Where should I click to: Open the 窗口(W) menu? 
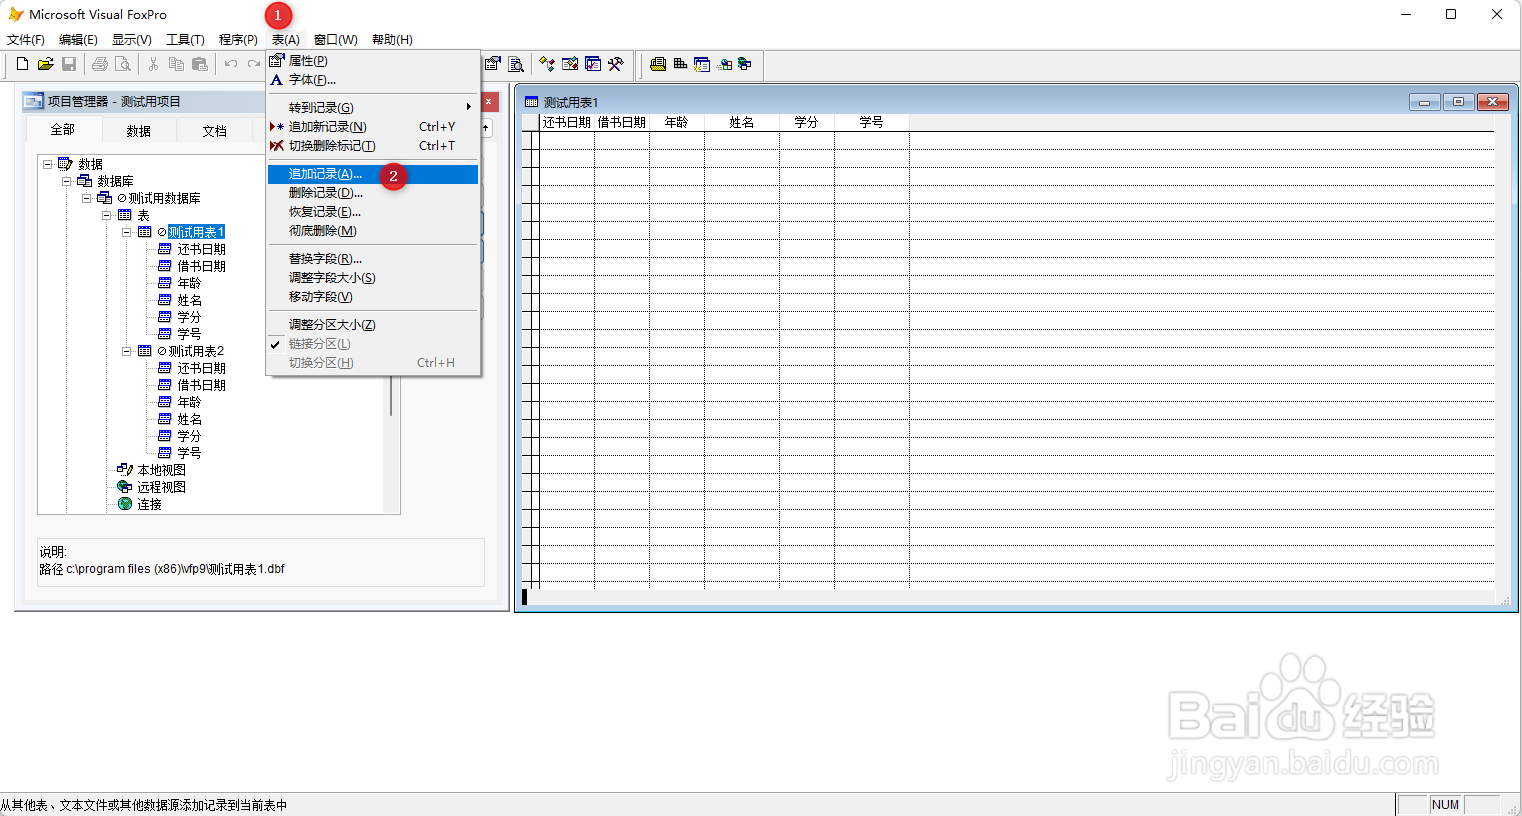coord(336,40)
